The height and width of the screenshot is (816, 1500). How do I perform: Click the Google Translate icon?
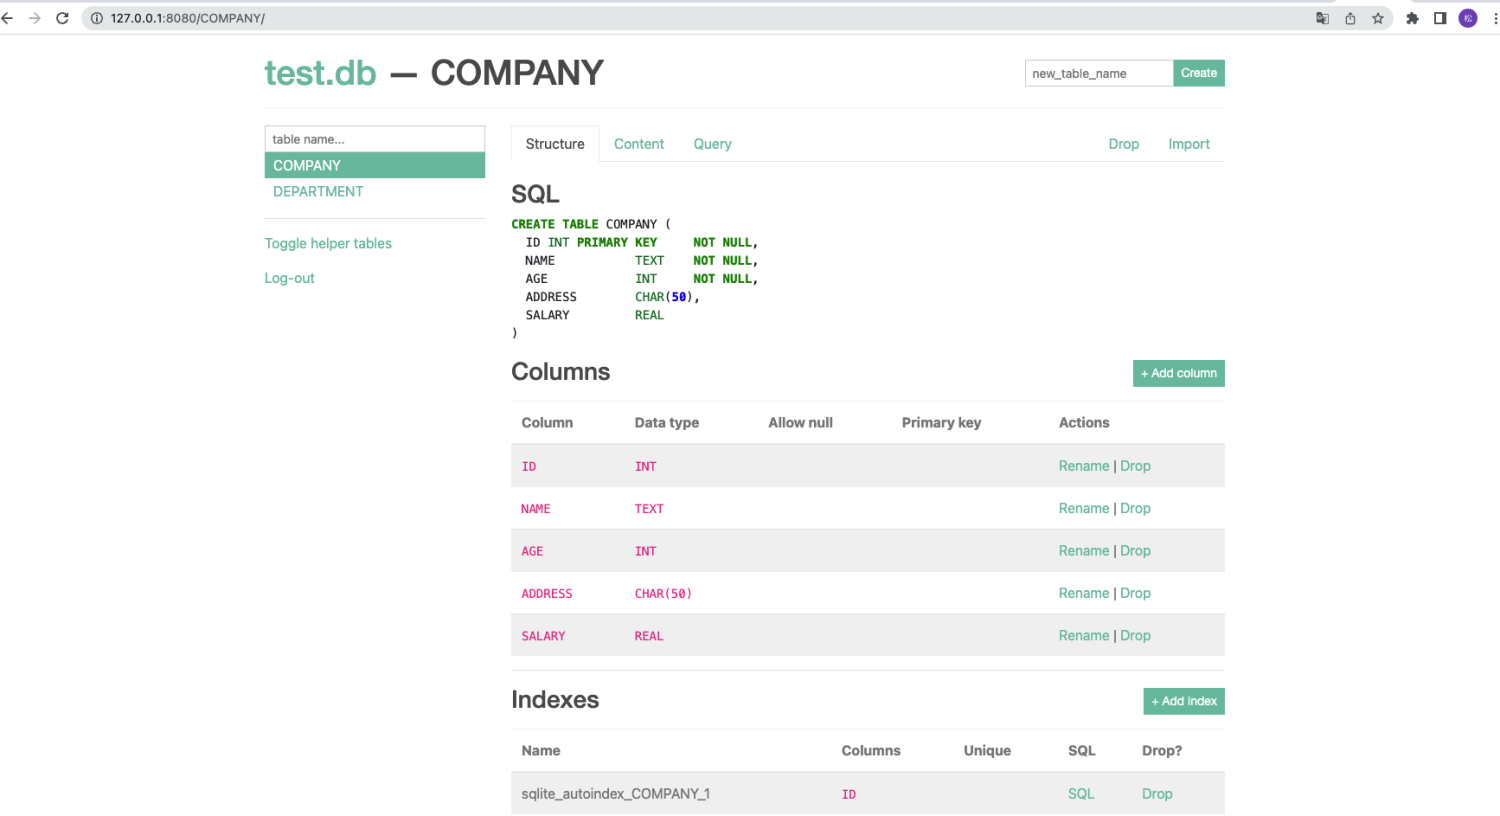click(x=1322, y=18)
